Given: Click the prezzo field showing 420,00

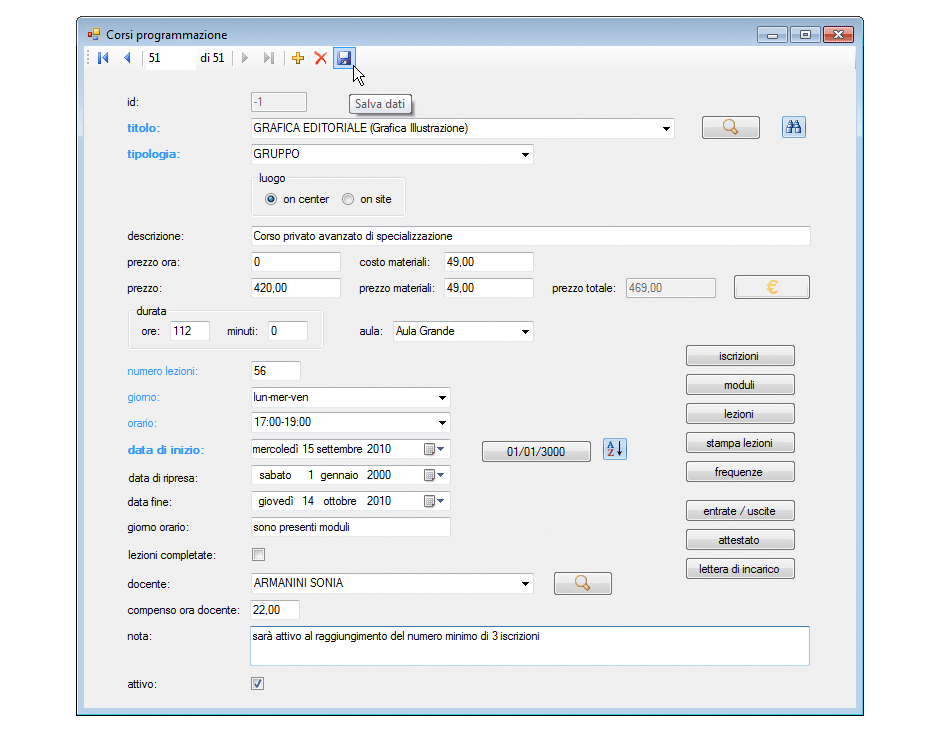Looking at the screenshot, I should (296, 288).
